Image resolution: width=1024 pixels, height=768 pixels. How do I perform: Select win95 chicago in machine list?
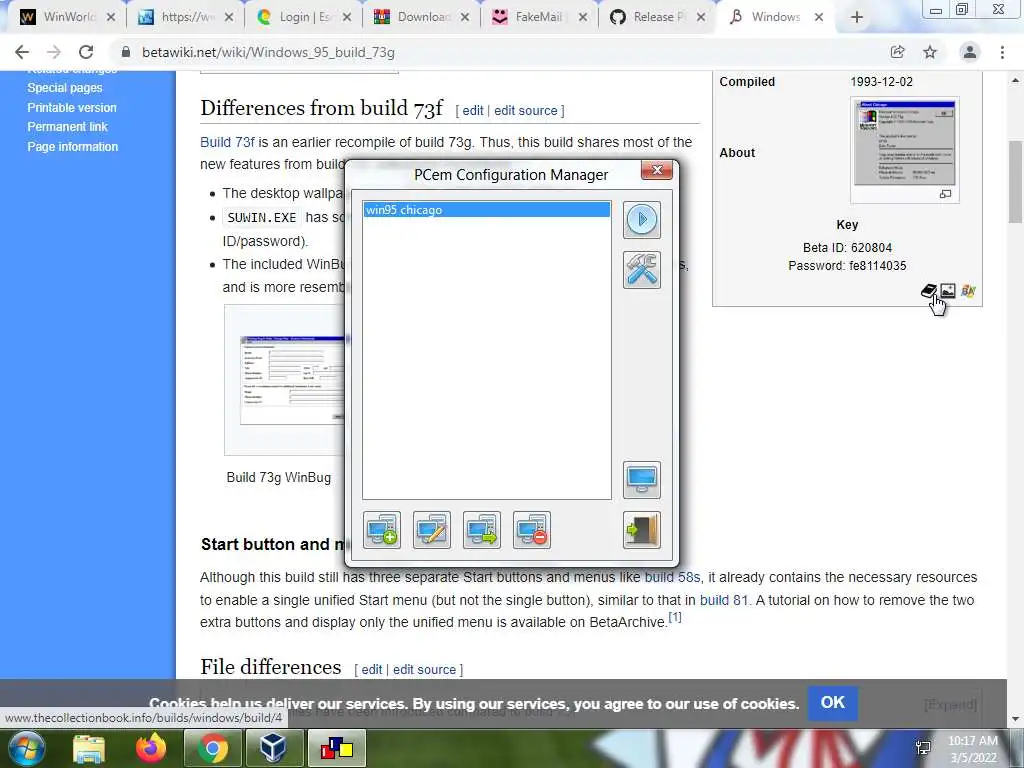click(487, 210)
